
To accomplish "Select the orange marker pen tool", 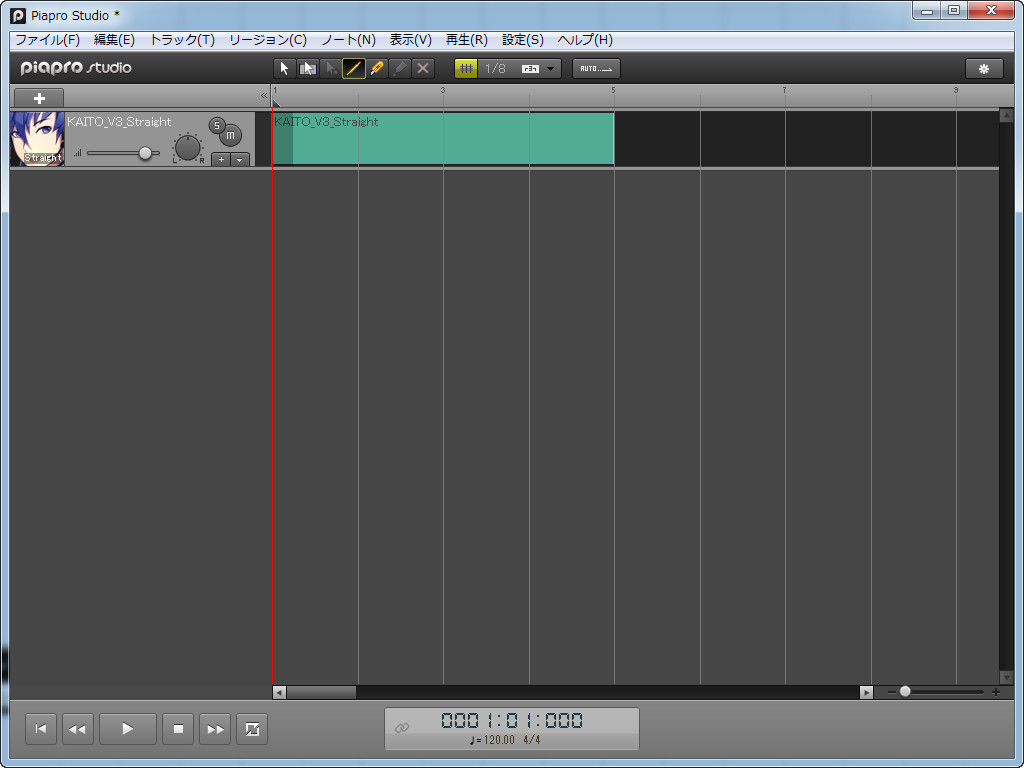I will click(x=377, y=69).
